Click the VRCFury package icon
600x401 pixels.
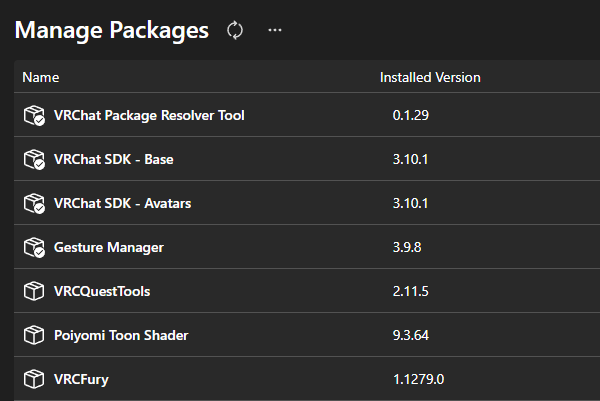(34, 379)
